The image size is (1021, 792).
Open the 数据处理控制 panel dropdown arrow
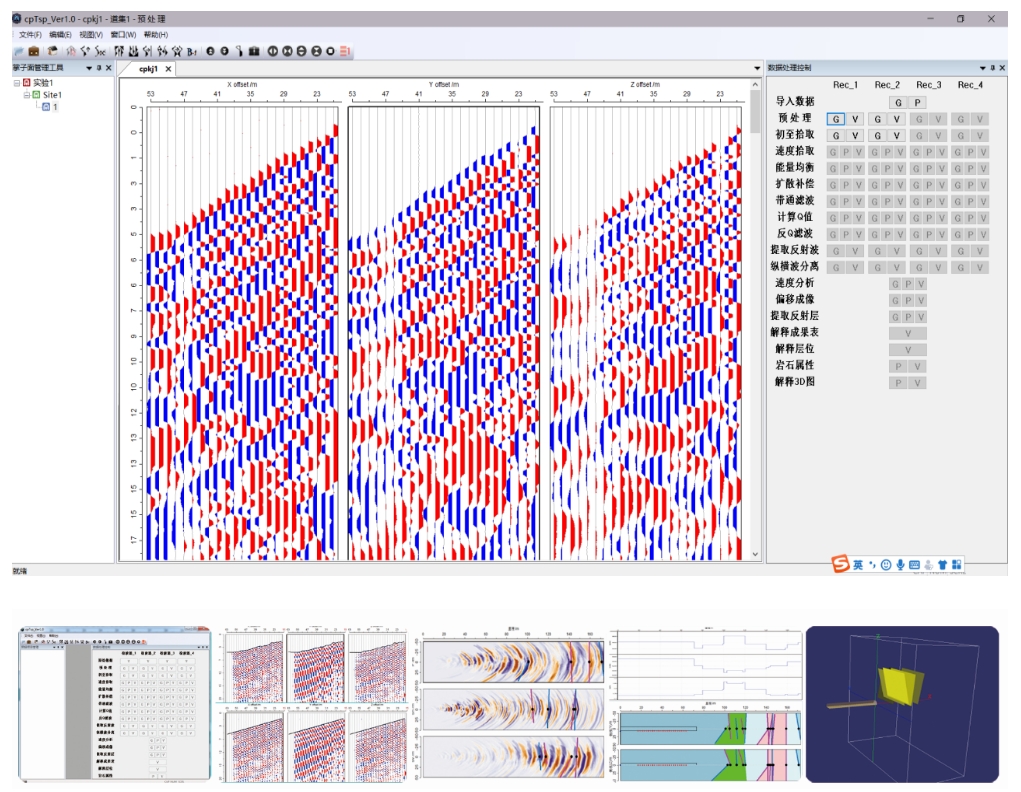pyautogui.click(x=981, y=68)
